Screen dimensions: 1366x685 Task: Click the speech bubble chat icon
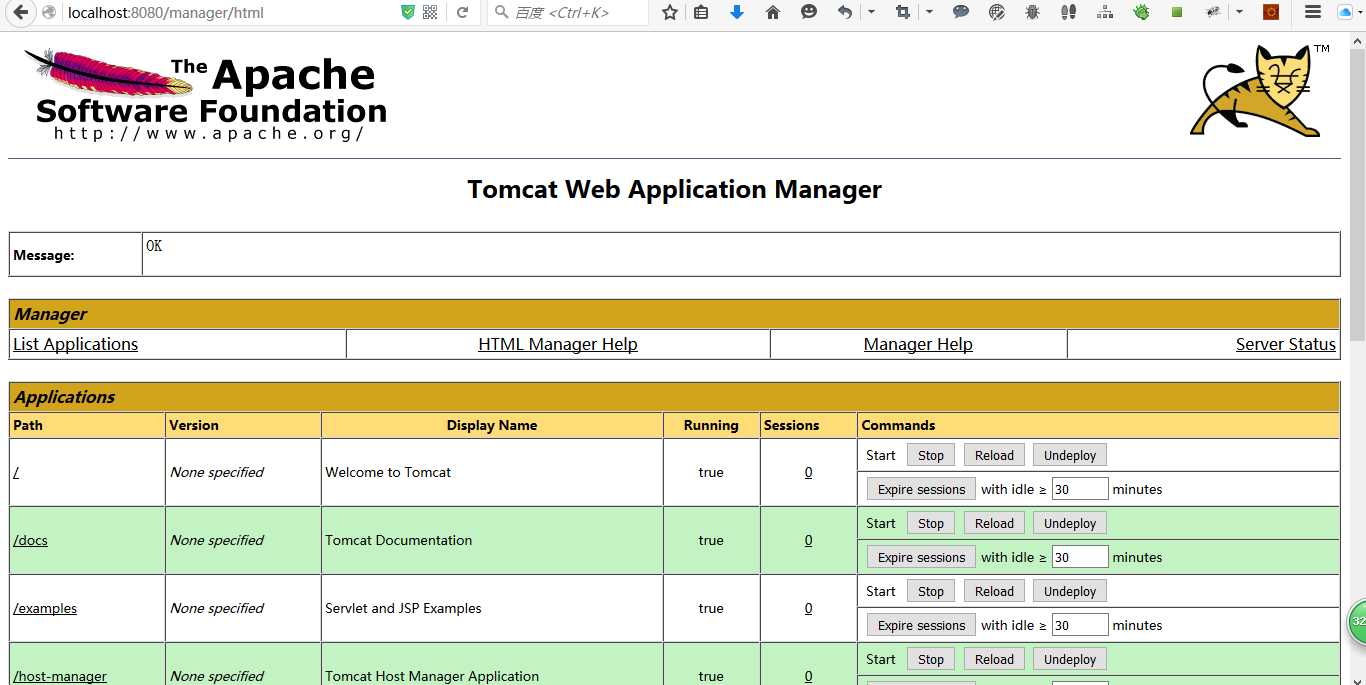961,12
